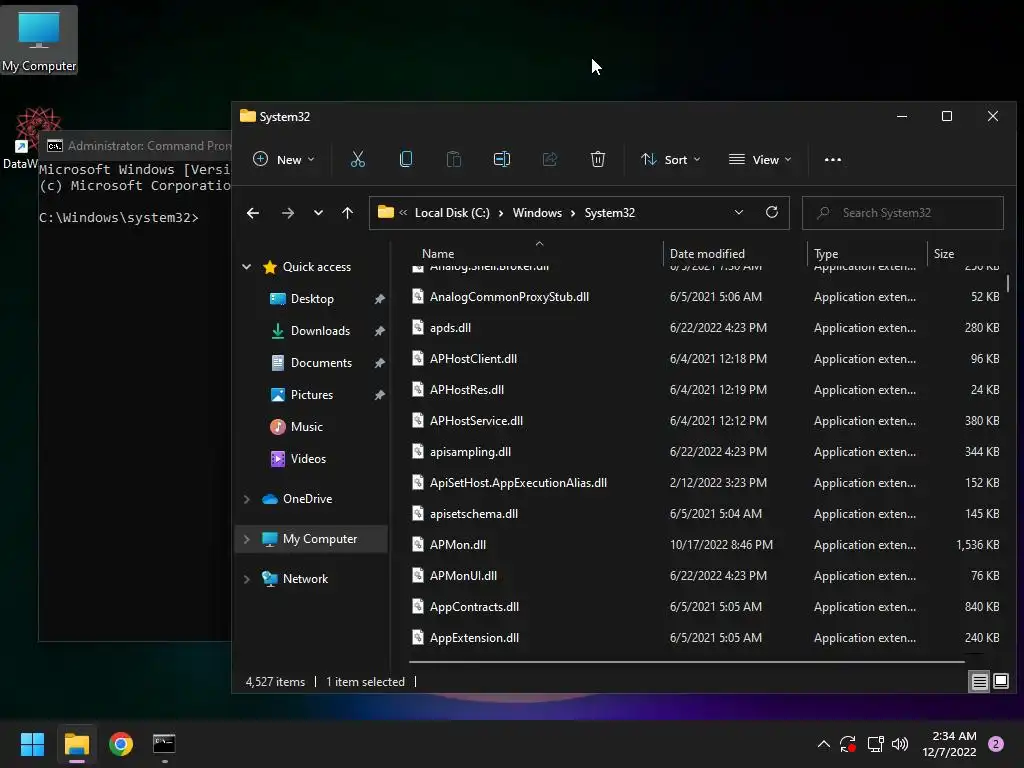The image size is (1024, 768).
Task: Switch to large thumbnails view icon
Action: pyautogui.click(x=1000, y=682)
